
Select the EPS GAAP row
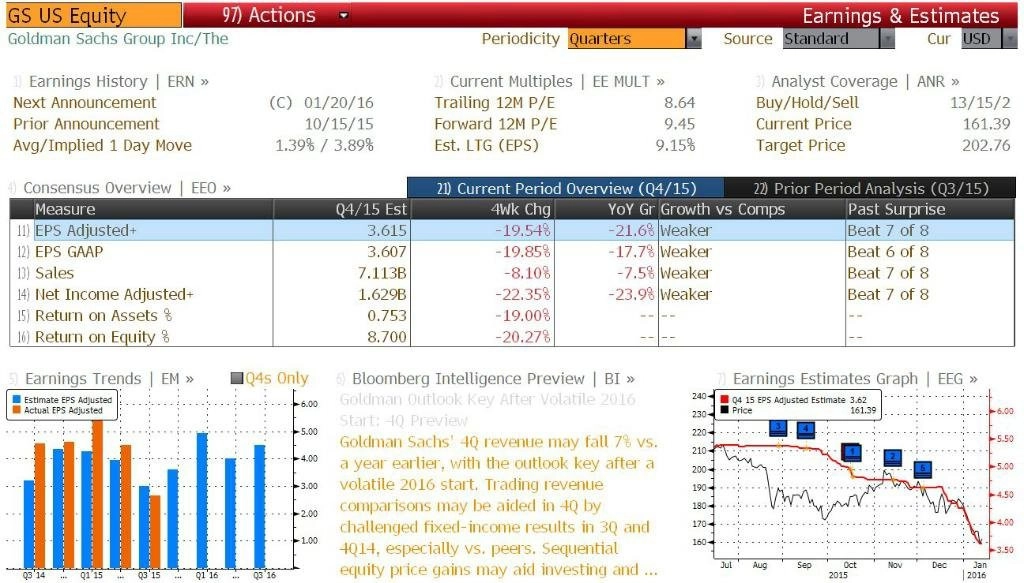[x=512, y=252]
